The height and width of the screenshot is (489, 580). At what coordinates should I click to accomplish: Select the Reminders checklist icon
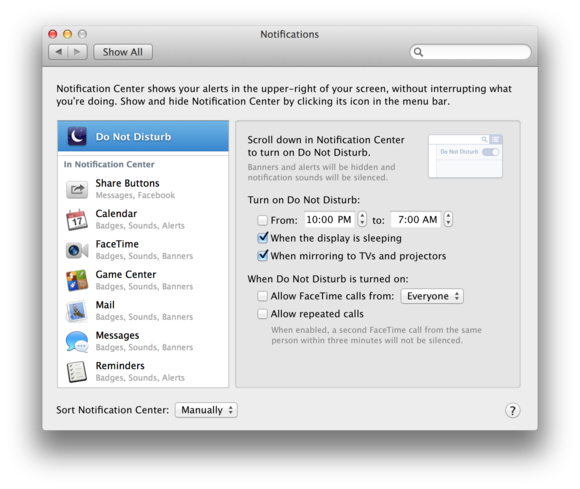point(77,372)
